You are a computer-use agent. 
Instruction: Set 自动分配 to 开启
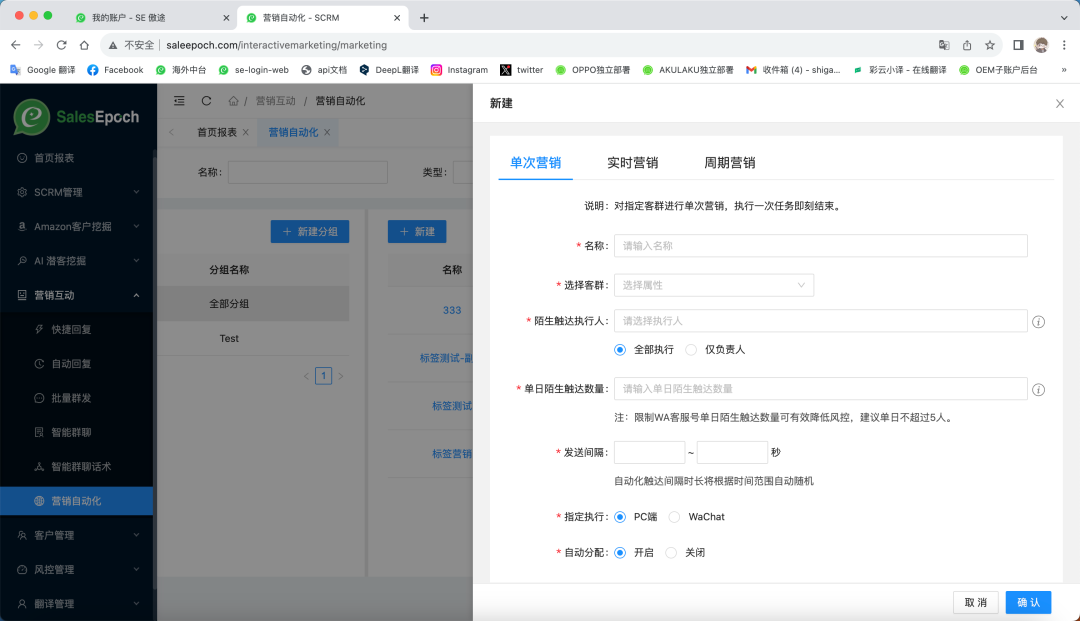pos(620,553)
